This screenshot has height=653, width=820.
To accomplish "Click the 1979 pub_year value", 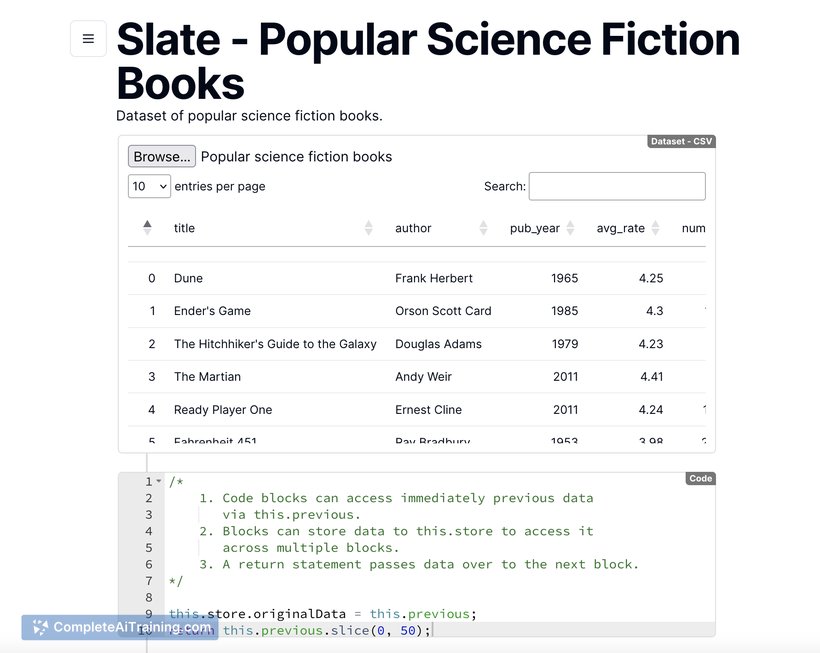I will [x=565, y=344].
